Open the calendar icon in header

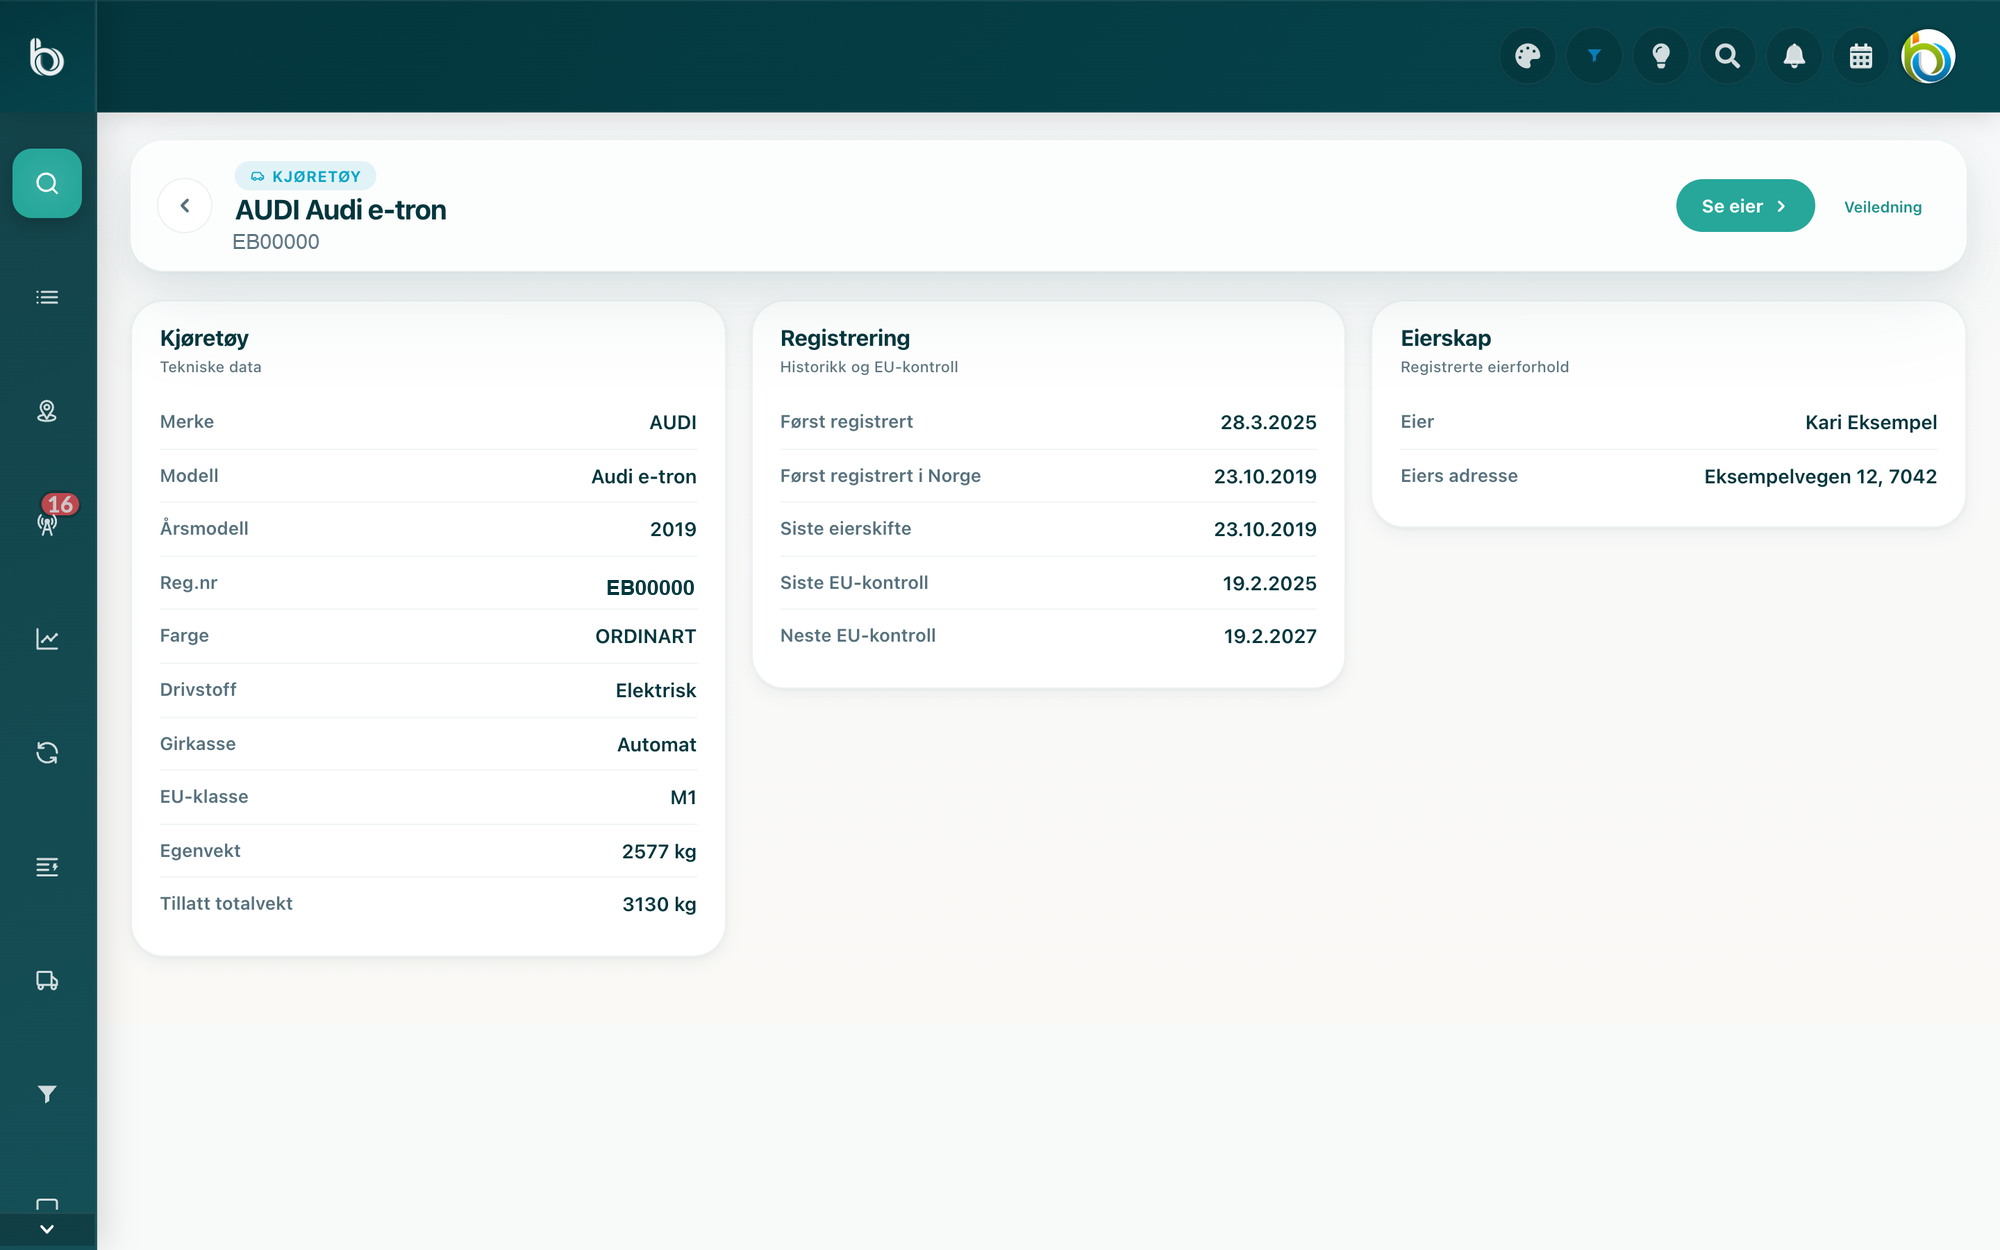click(x=1861, y=56)
